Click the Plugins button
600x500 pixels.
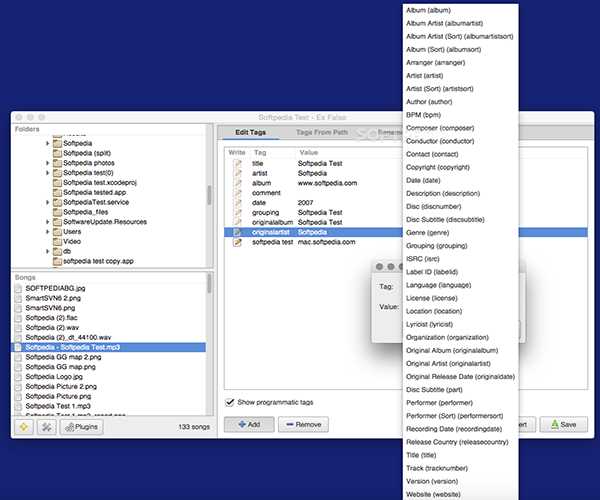[x=81, y=427]
